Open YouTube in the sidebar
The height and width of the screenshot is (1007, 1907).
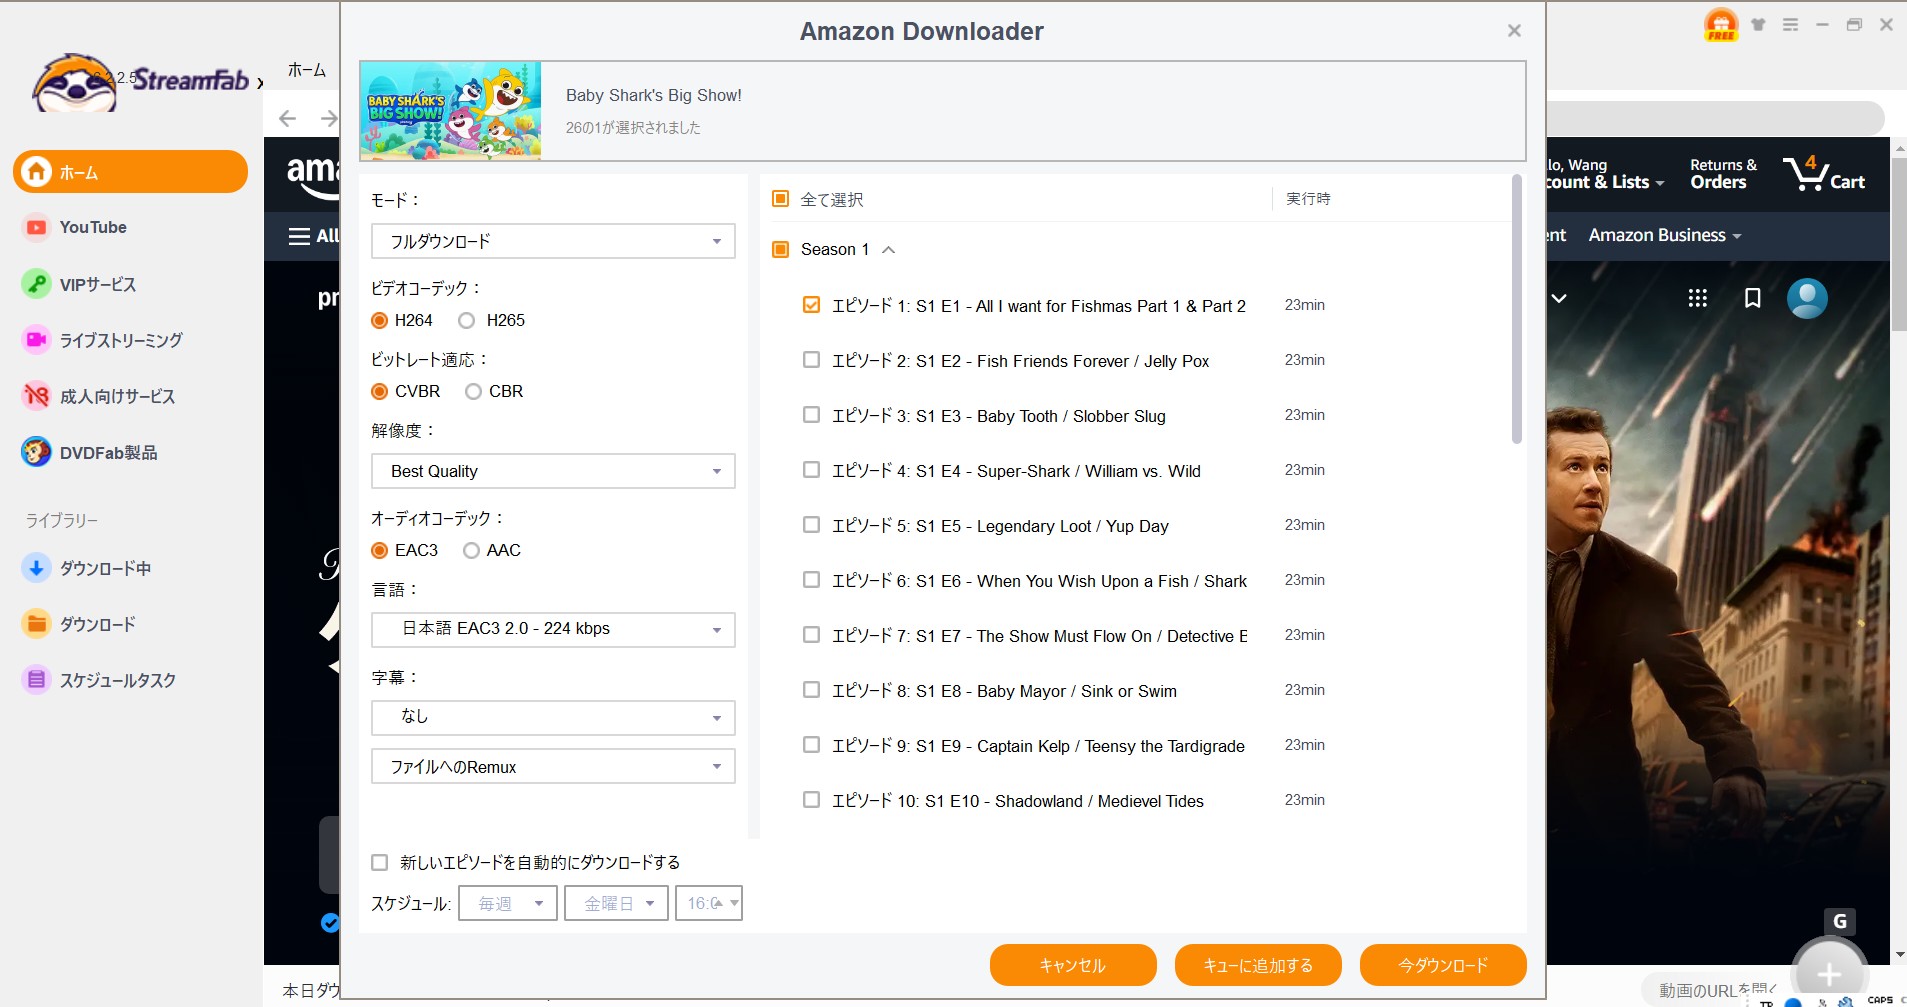pos(93,227)
